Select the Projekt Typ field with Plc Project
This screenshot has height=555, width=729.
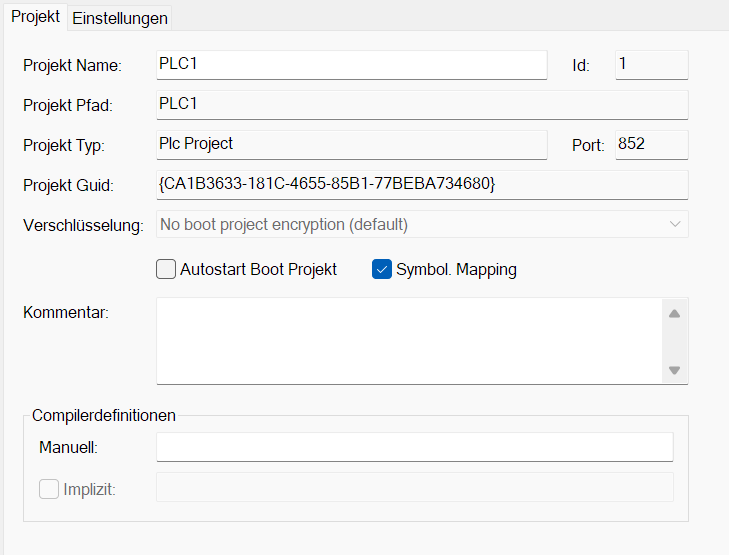coord(351,144)
